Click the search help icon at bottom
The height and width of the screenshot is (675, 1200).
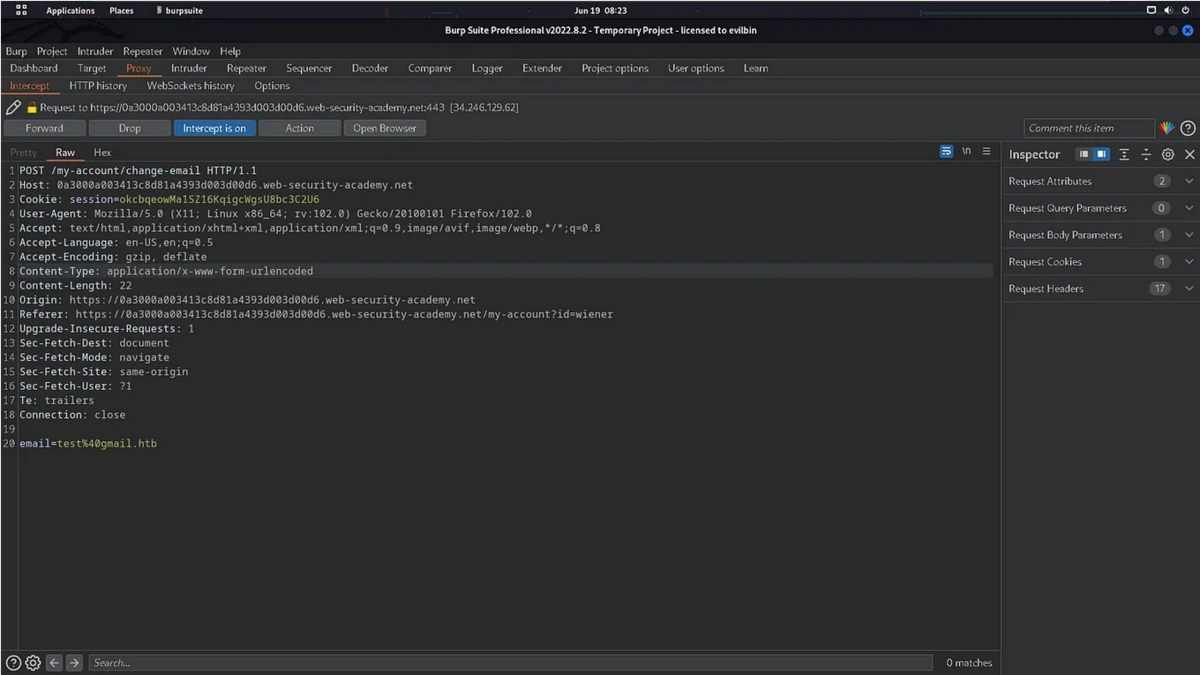13,663
